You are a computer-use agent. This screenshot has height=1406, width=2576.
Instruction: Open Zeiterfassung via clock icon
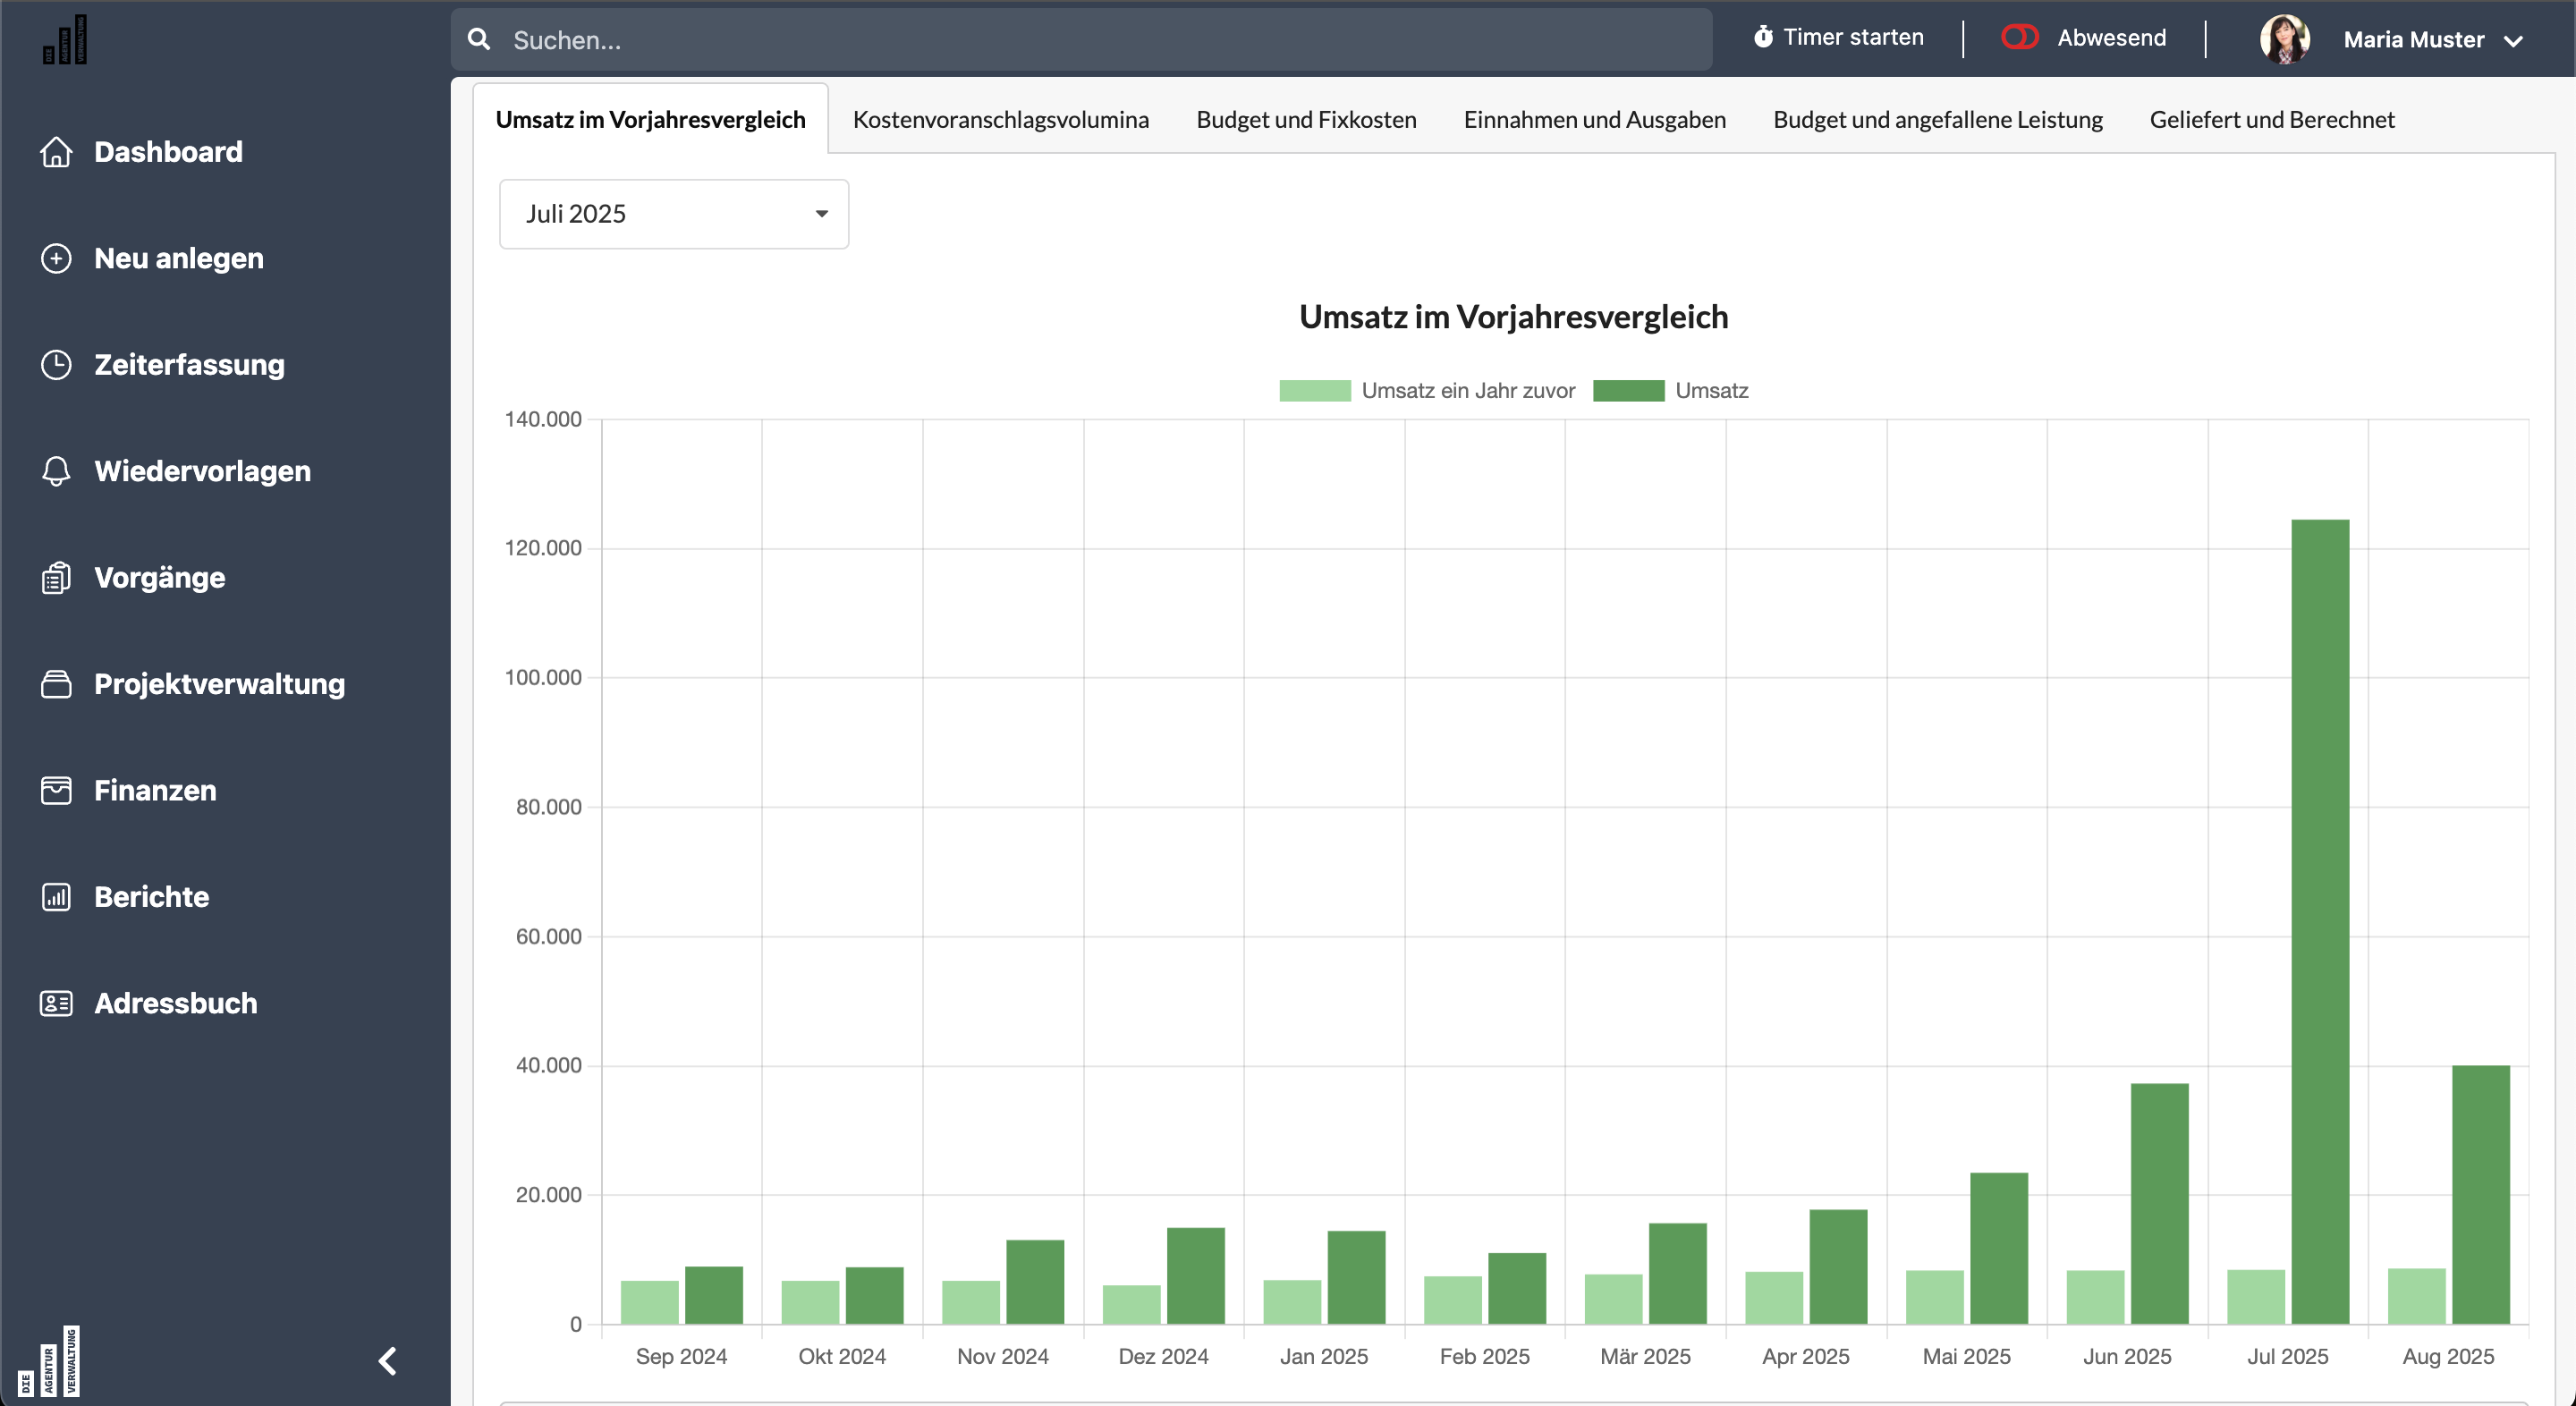click(x=56, y=365)
